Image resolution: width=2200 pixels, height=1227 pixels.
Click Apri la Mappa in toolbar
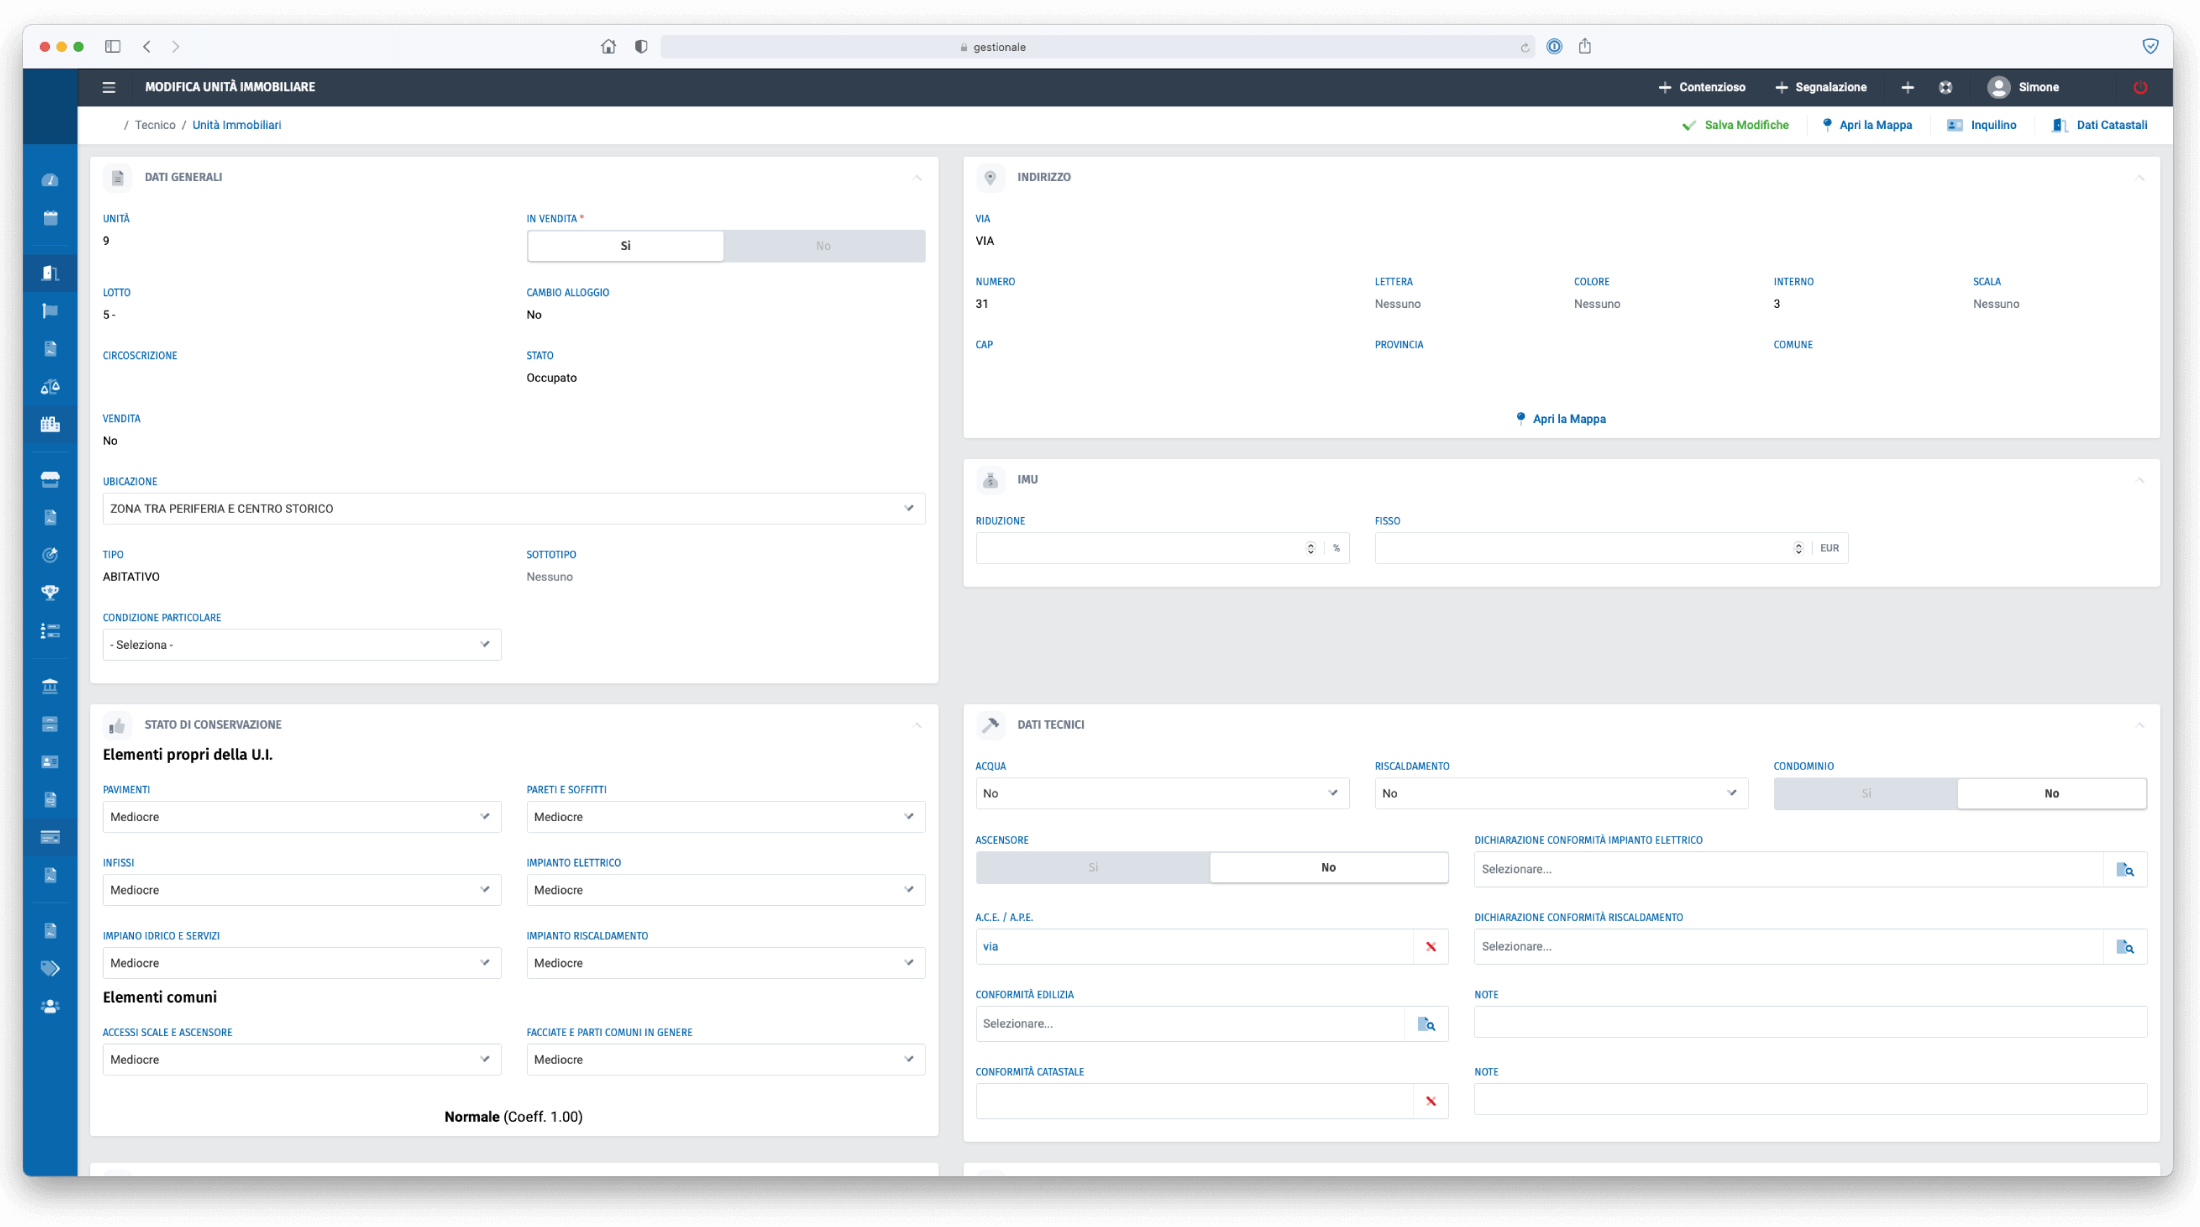[1866, 125]
